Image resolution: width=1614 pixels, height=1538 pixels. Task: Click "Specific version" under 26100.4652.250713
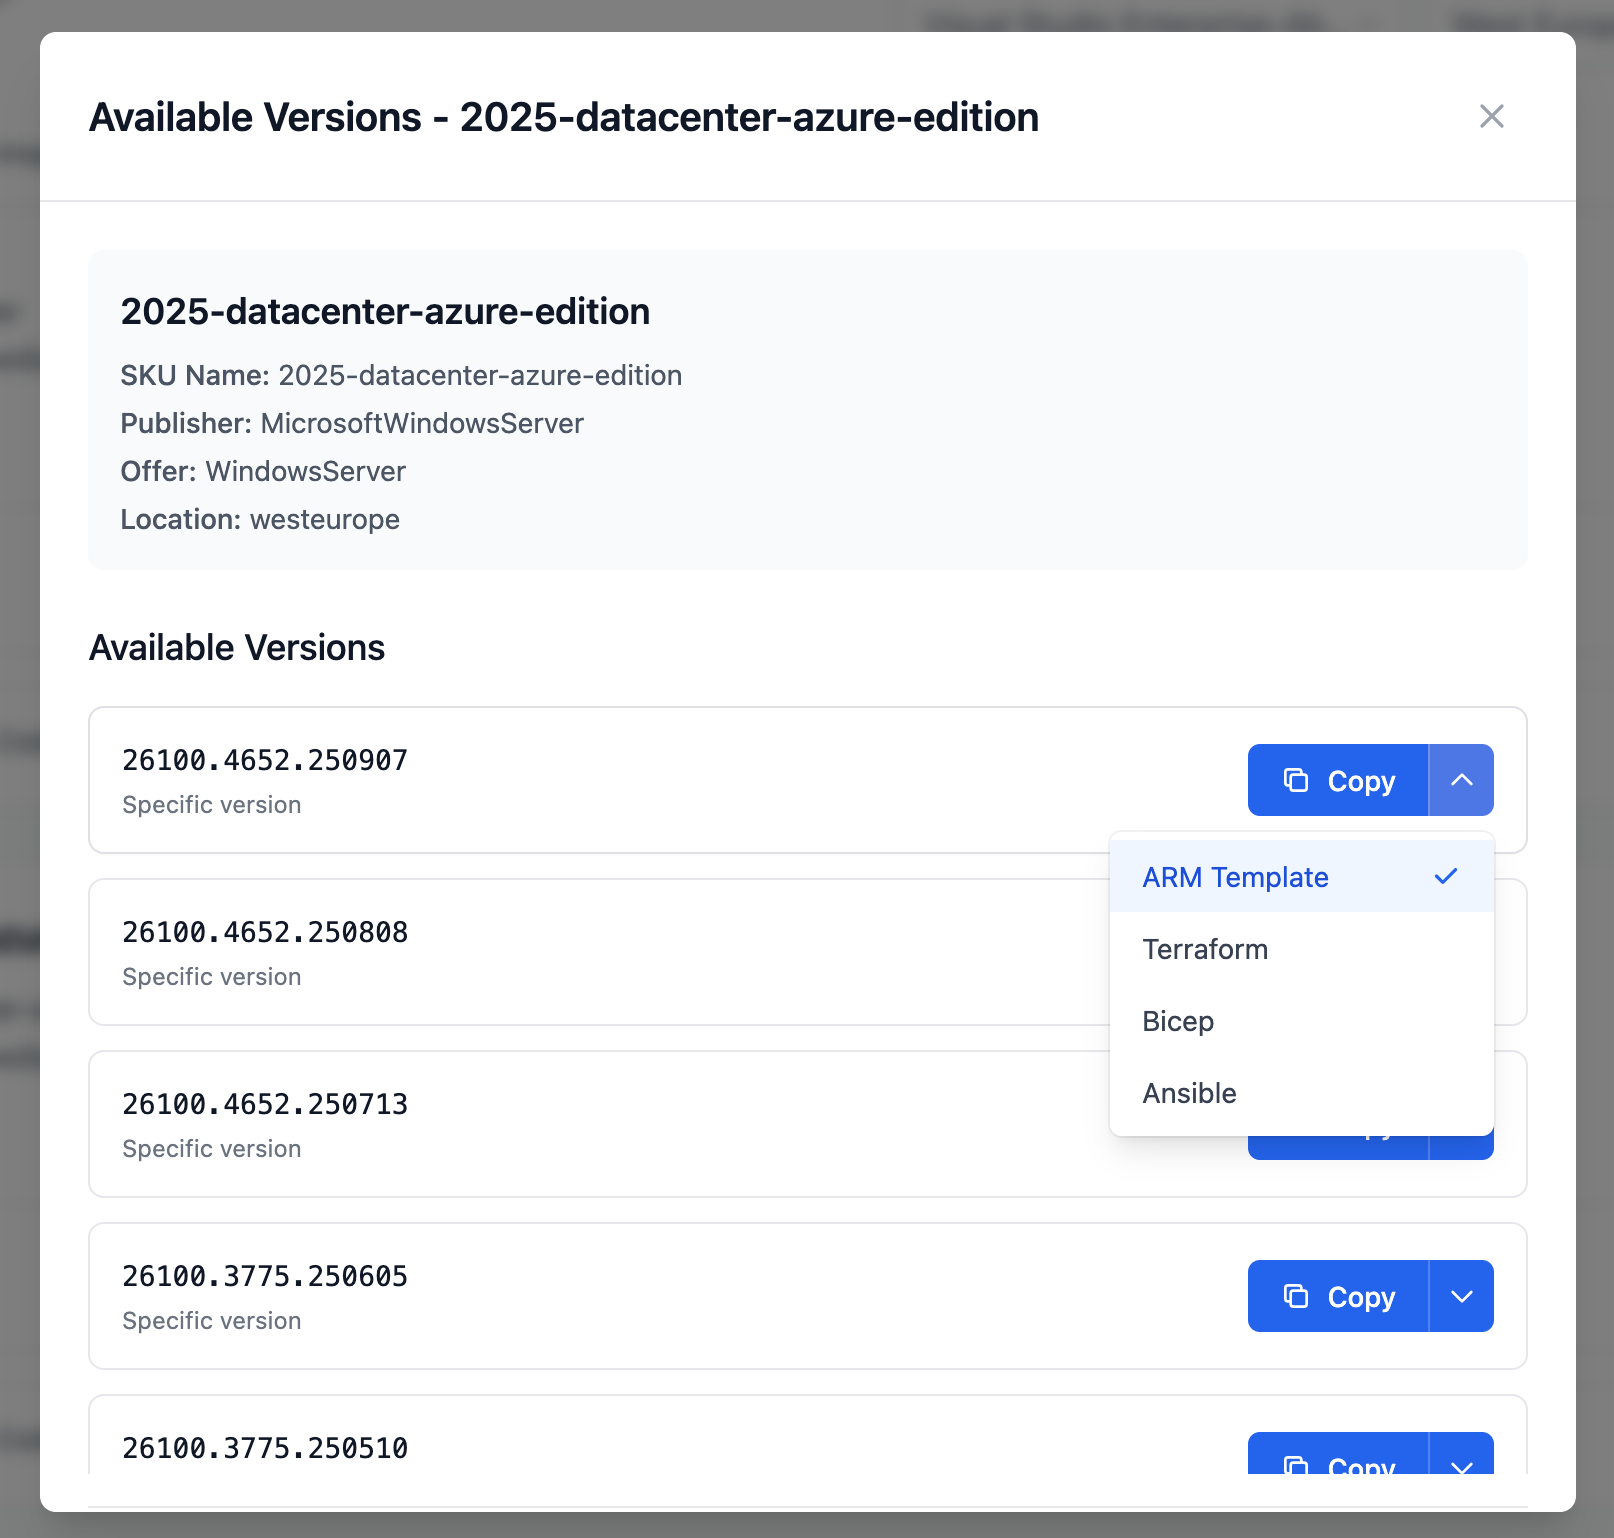point(212,1149)
